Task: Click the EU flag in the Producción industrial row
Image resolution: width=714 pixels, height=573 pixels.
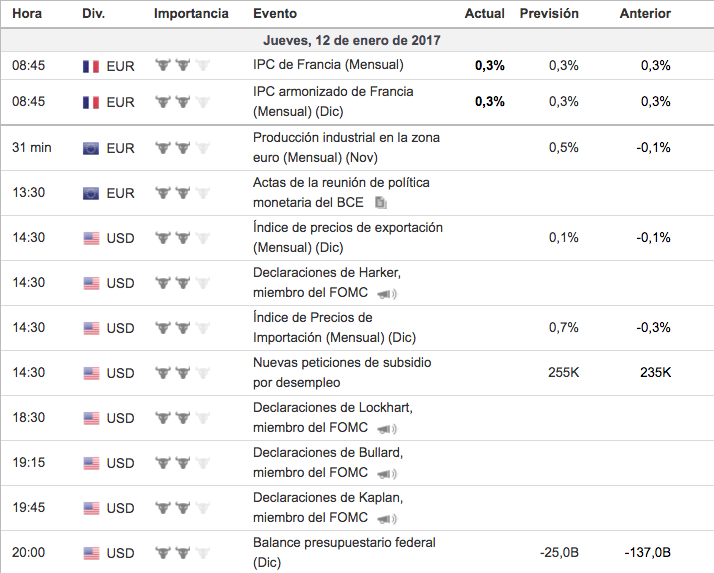Action: click(x=92, y=148)
